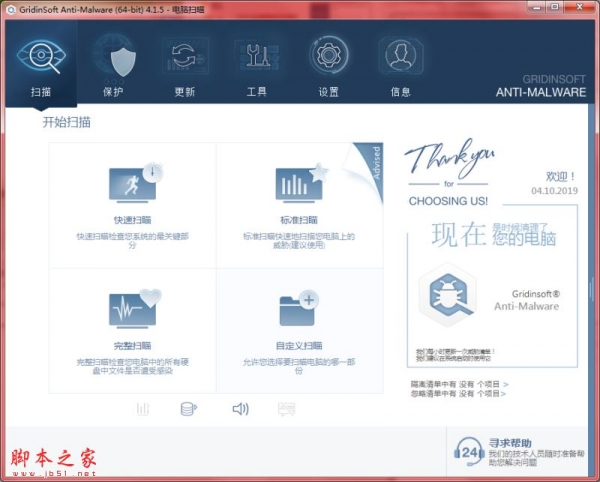Open the 扫描 (Scan) tab
This screenshot has width=600, height=482.
click(41, 64)
